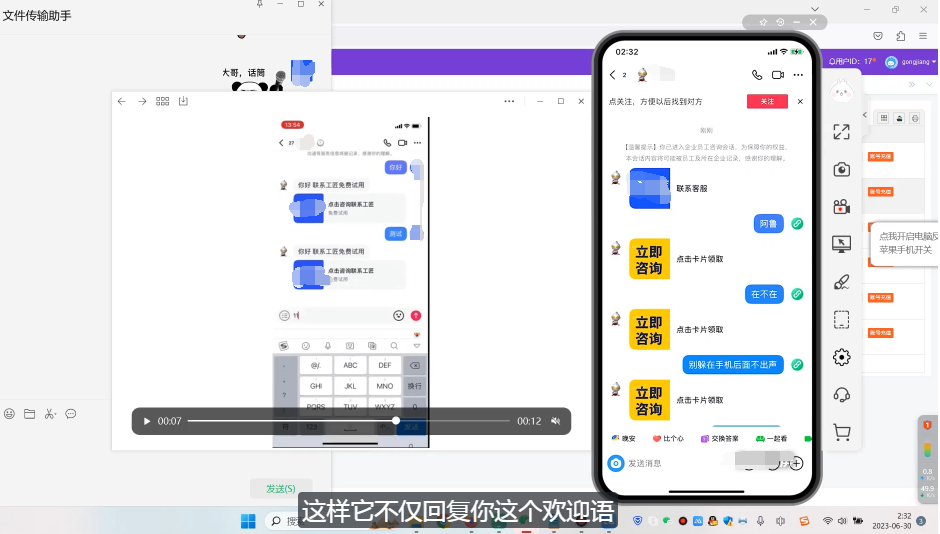This screenshot has height=534, width=940.
Task: Open mirror settings gear icon
Action: coord(842,357)
